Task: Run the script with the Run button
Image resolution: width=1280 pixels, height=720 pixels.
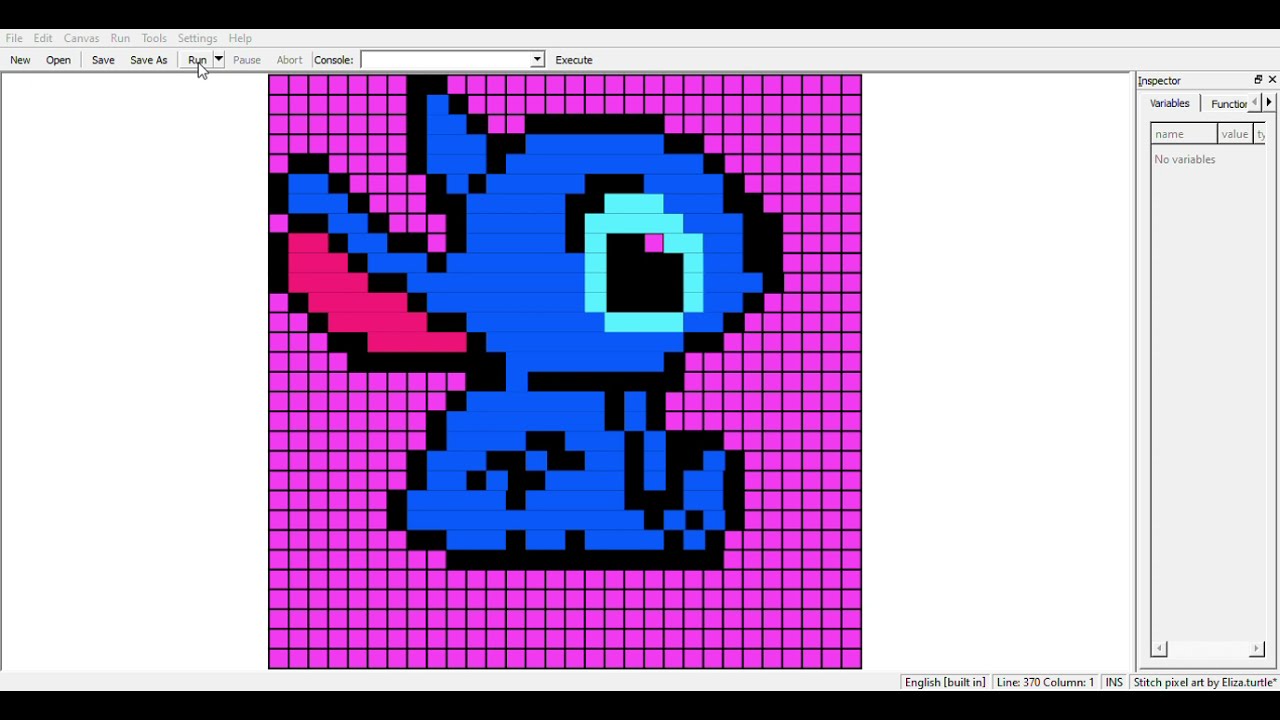Action: [x=197, y=60]
